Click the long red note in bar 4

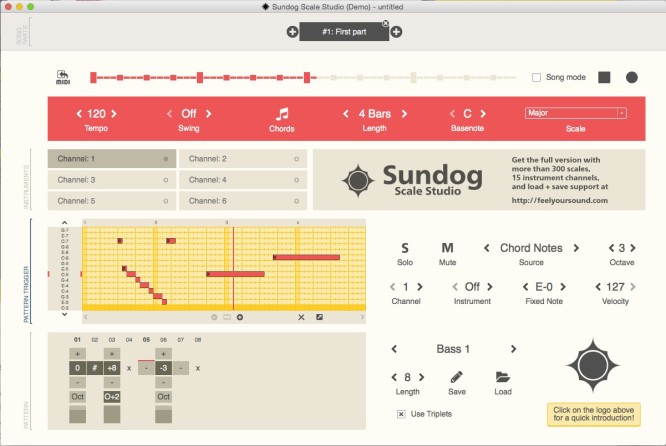tap(306, 257)
